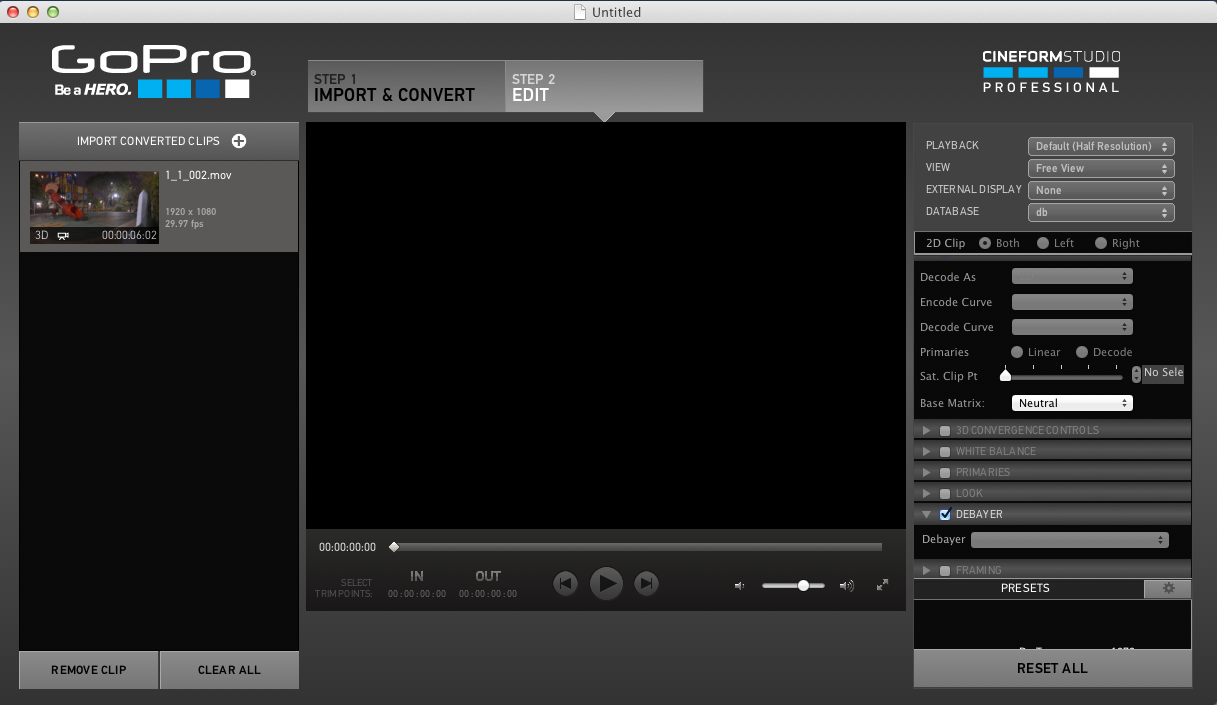Skip to previous frame with the rewind icon
The height and width of the screenshot is (705, 1217).
click(565, 583)
